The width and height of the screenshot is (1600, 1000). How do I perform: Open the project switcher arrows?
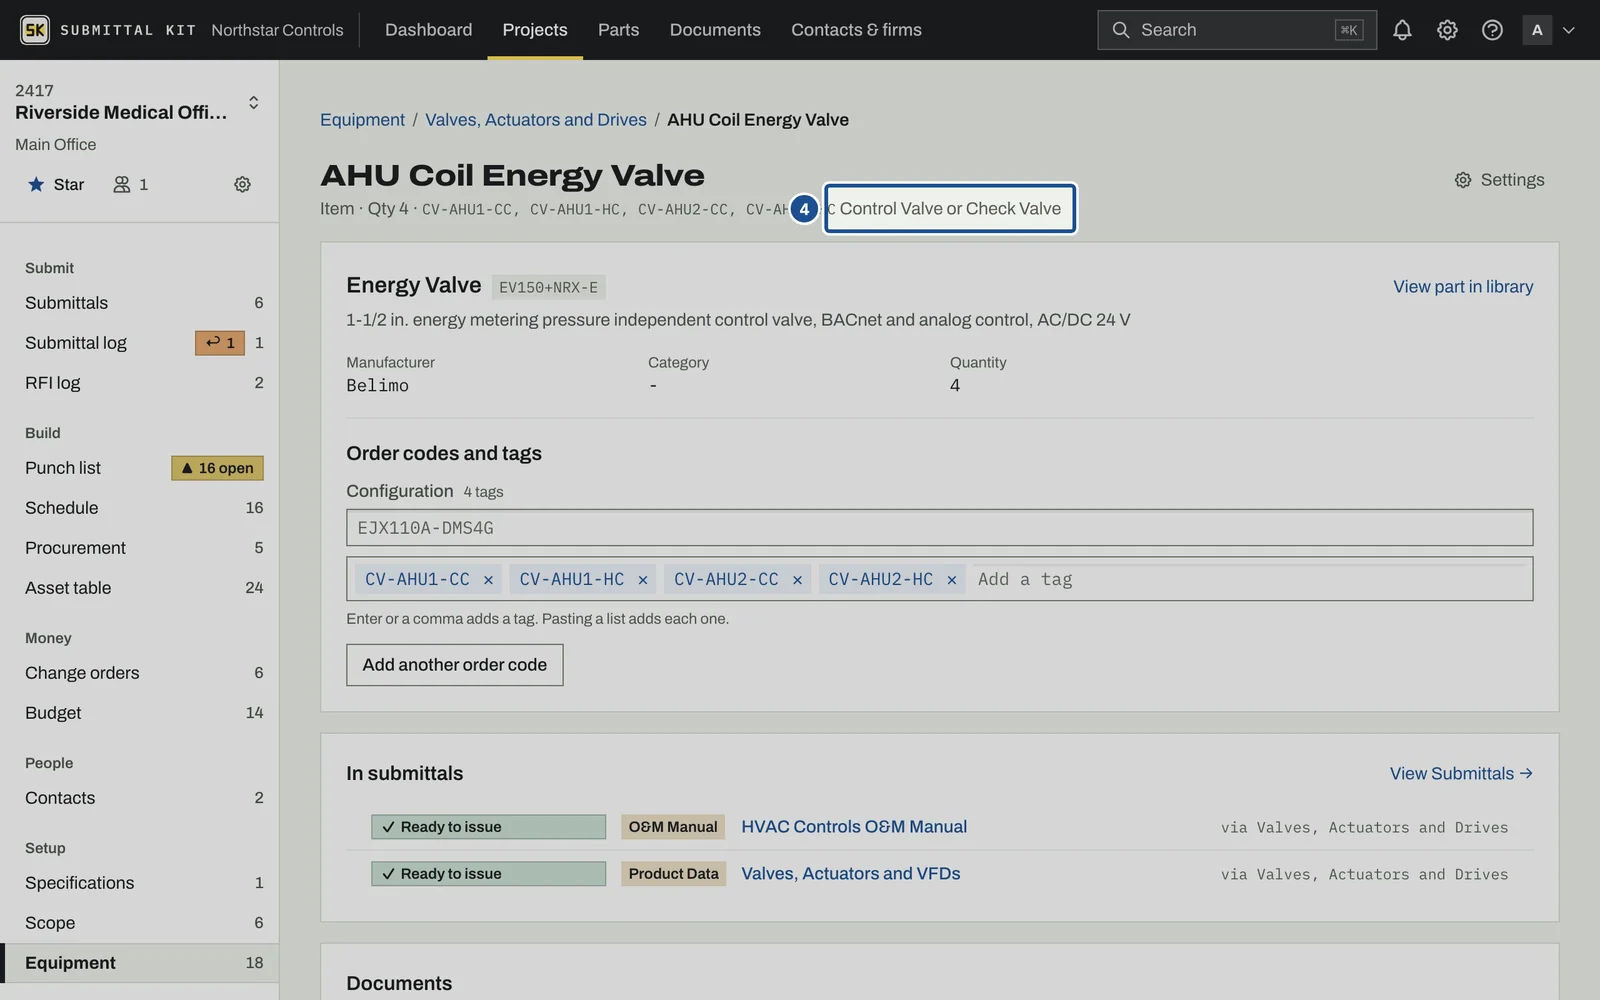pyautogui.click(x=254, y=102)
